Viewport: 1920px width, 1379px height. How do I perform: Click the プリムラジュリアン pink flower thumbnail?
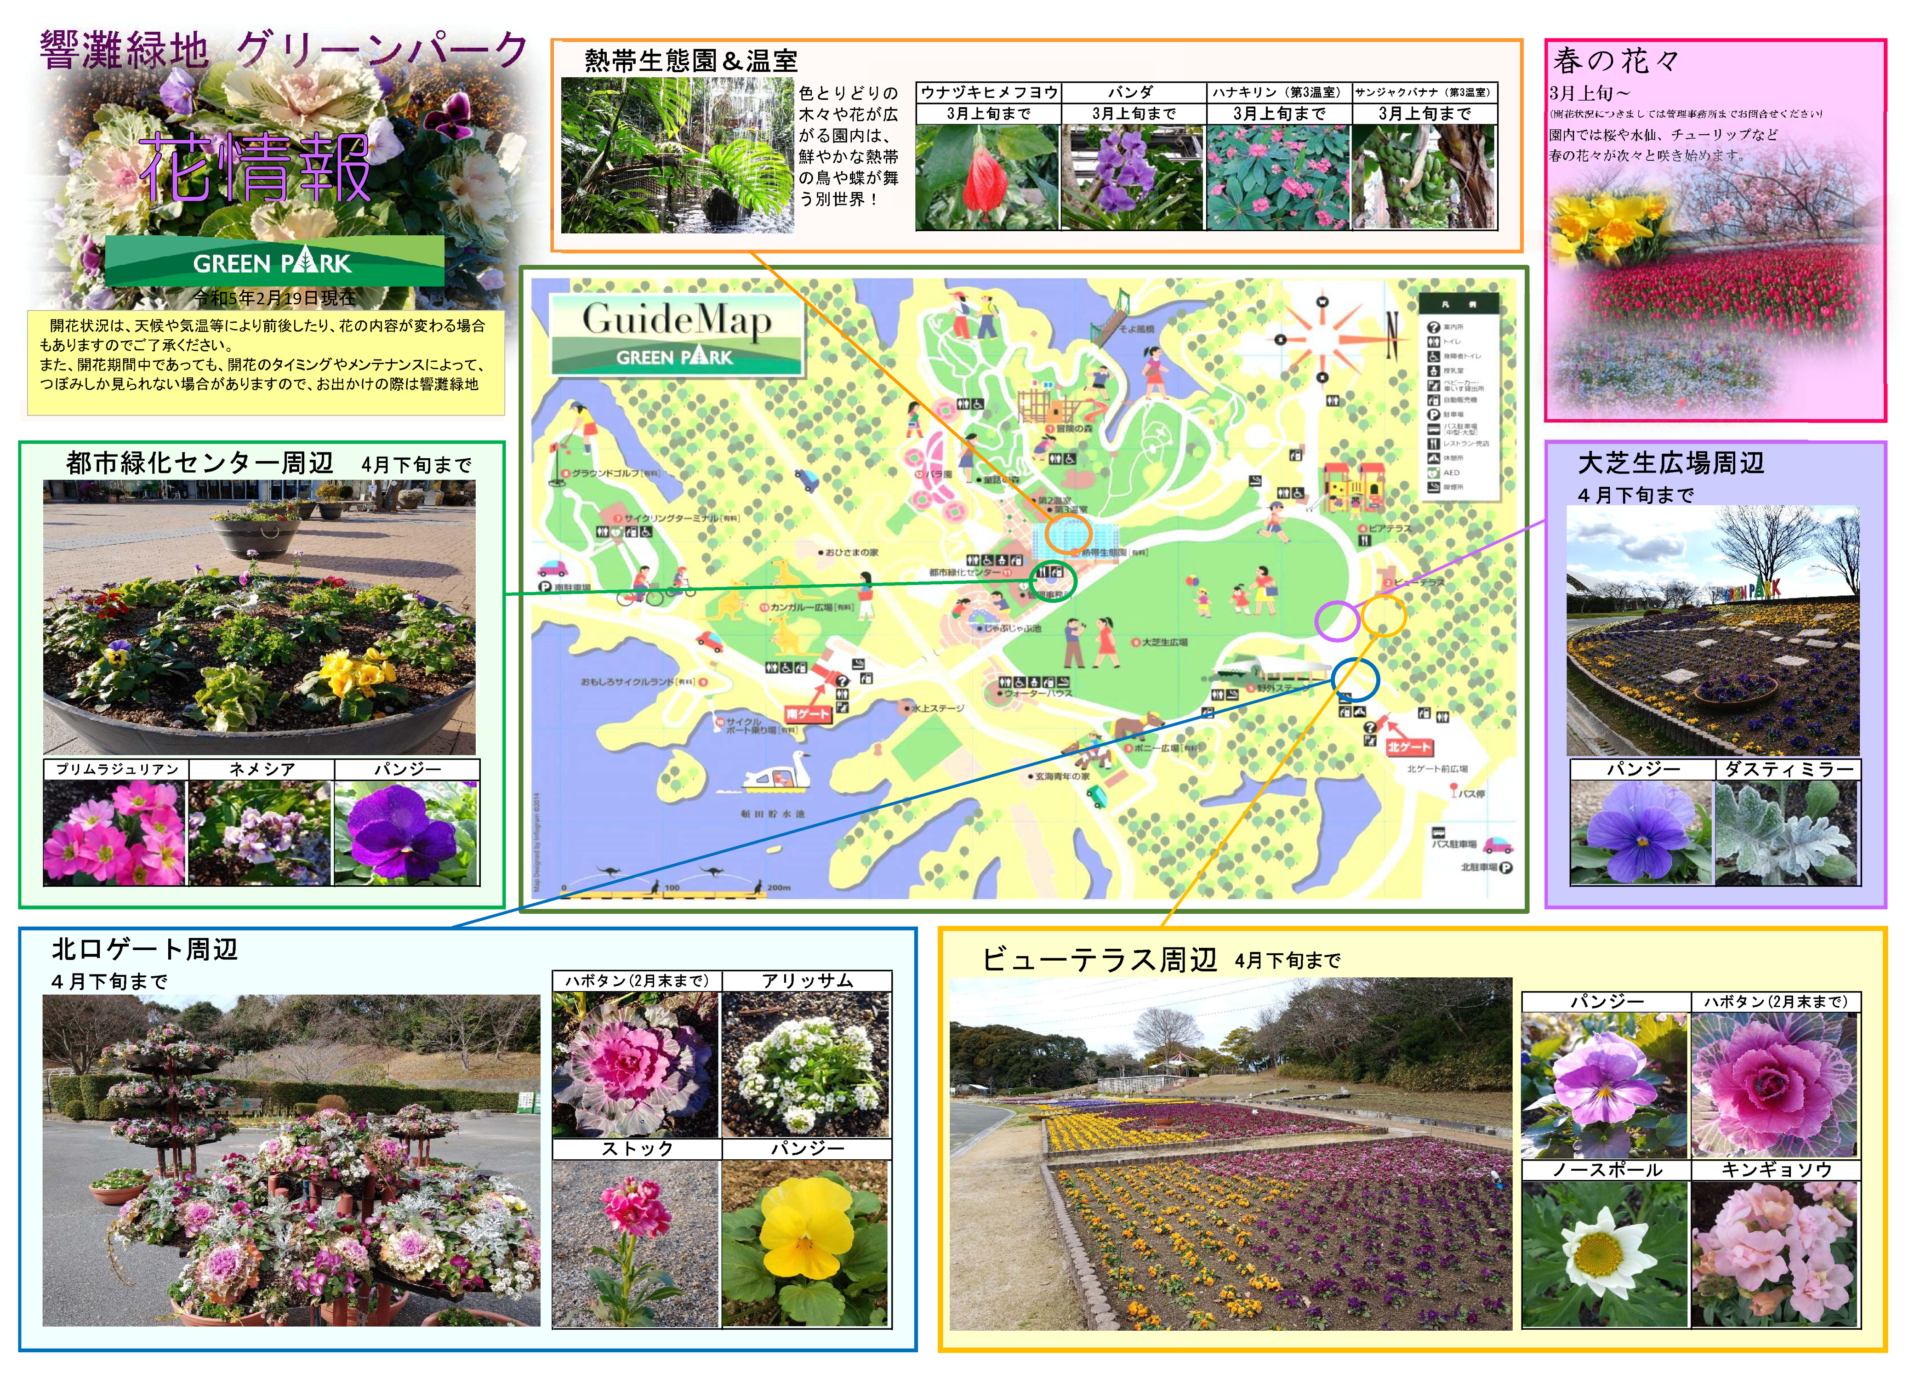click(115, 833)
